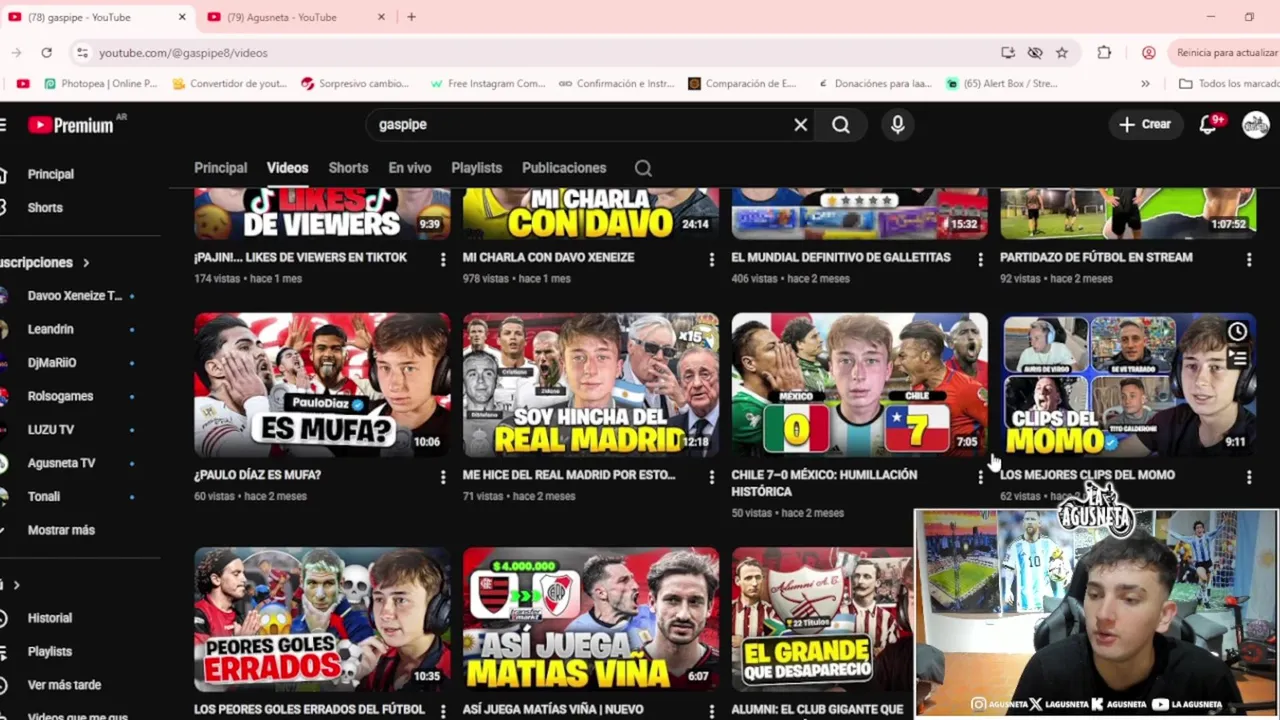Add Clips del Momo video to queue
This screenshot has width=1280, height=720.
pyautogui.click(x=1237, y=357)
